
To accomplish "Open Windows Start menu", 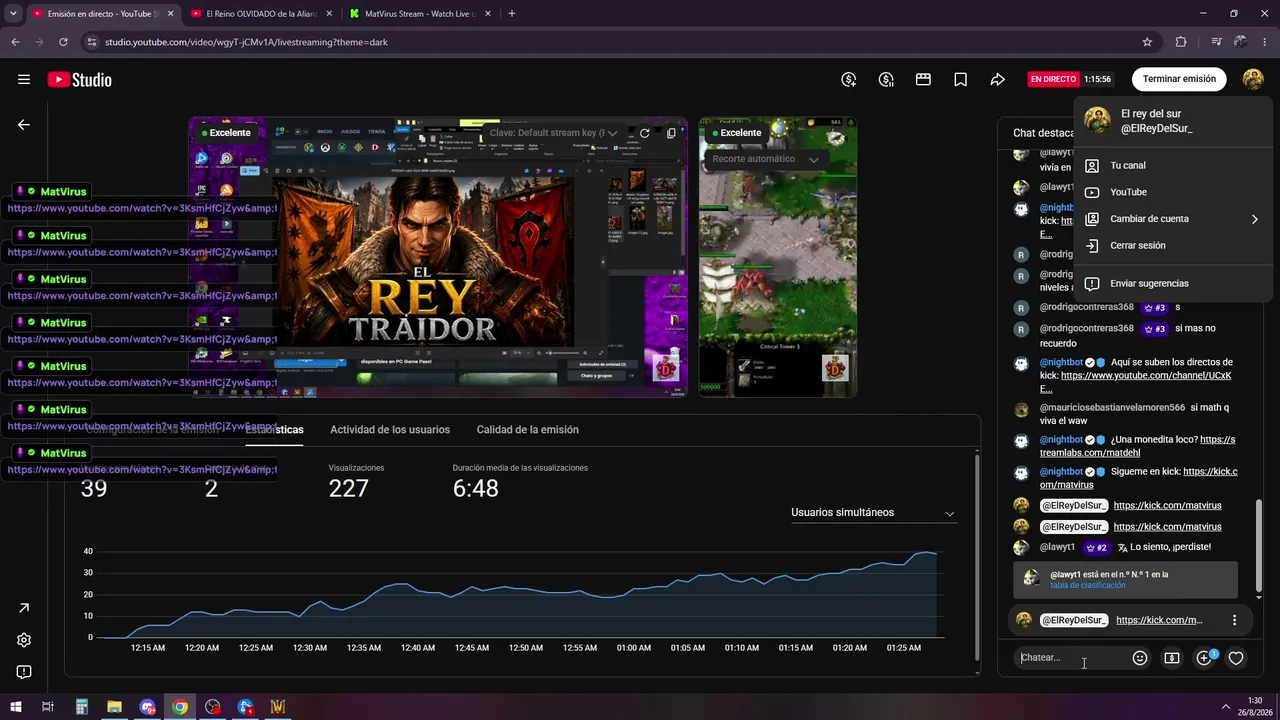I will tap(15, 707).
